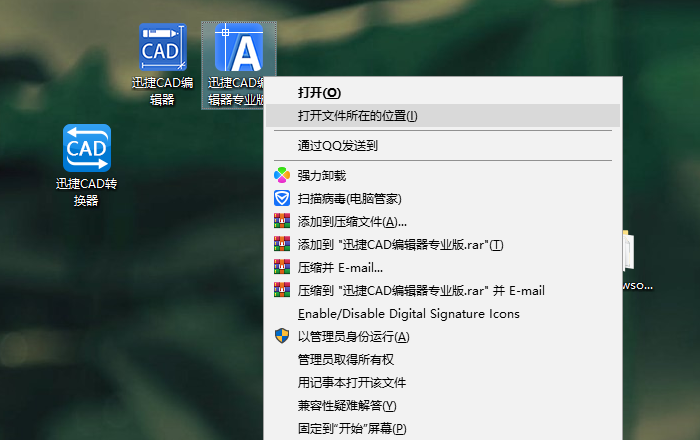Viewport: 700px width, 440px height.
Task: Click the 迅捷CAD转换器 label text
Action: pos(86,192)
